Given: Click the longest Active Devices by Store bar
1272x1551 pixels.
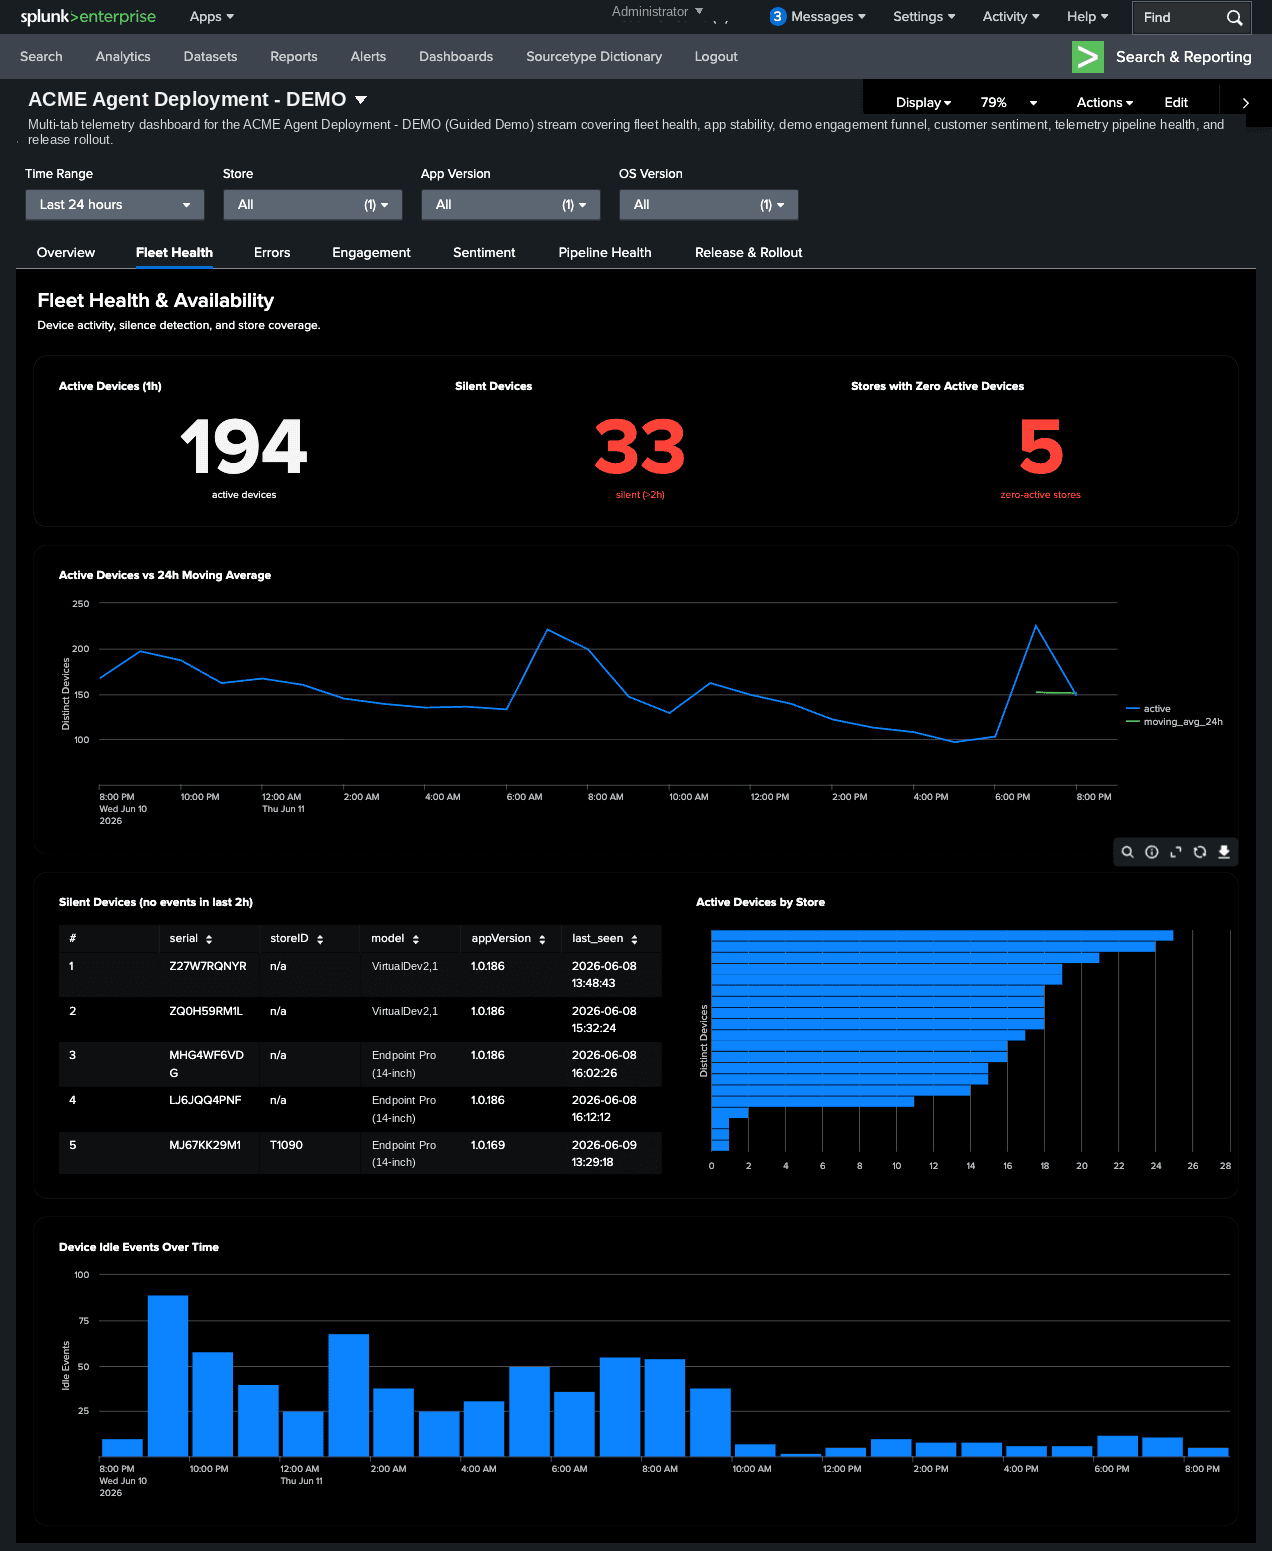Looking at the screenshot, I should coord(942,936).
